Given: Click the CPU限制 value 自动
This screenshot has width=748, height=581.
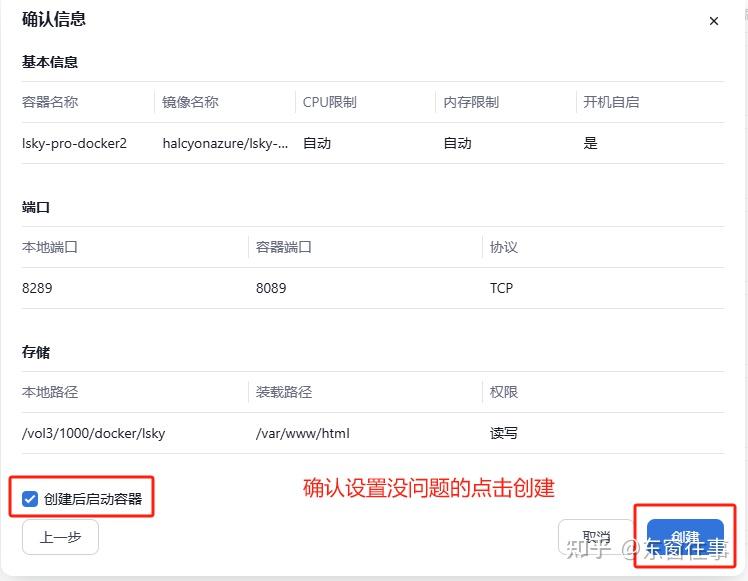Looking at the screenshot, I should click(x=317, y=143).
